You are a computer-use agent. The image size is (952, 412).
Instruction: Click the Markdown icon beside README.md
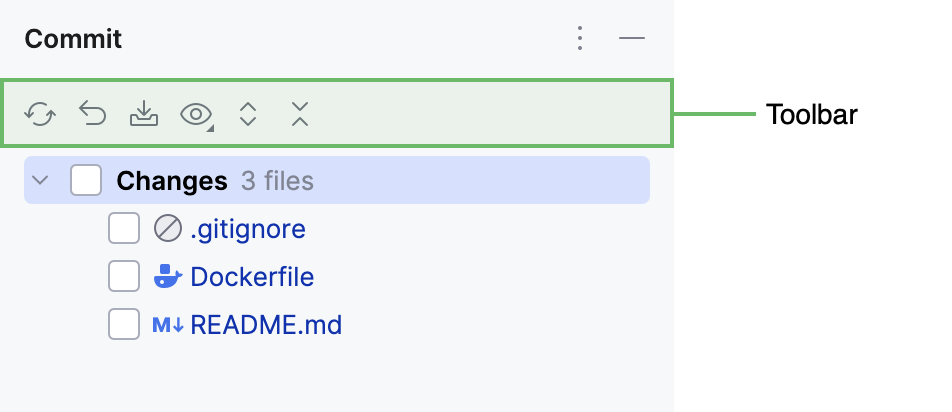167,325
